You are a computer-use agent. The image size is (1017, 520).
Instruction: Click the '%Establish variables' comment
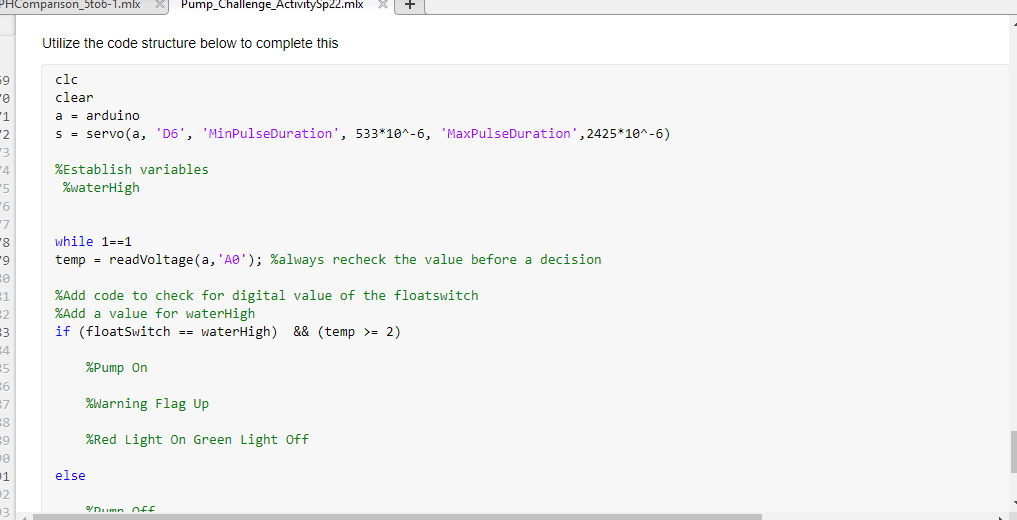(x=132, y=170)
